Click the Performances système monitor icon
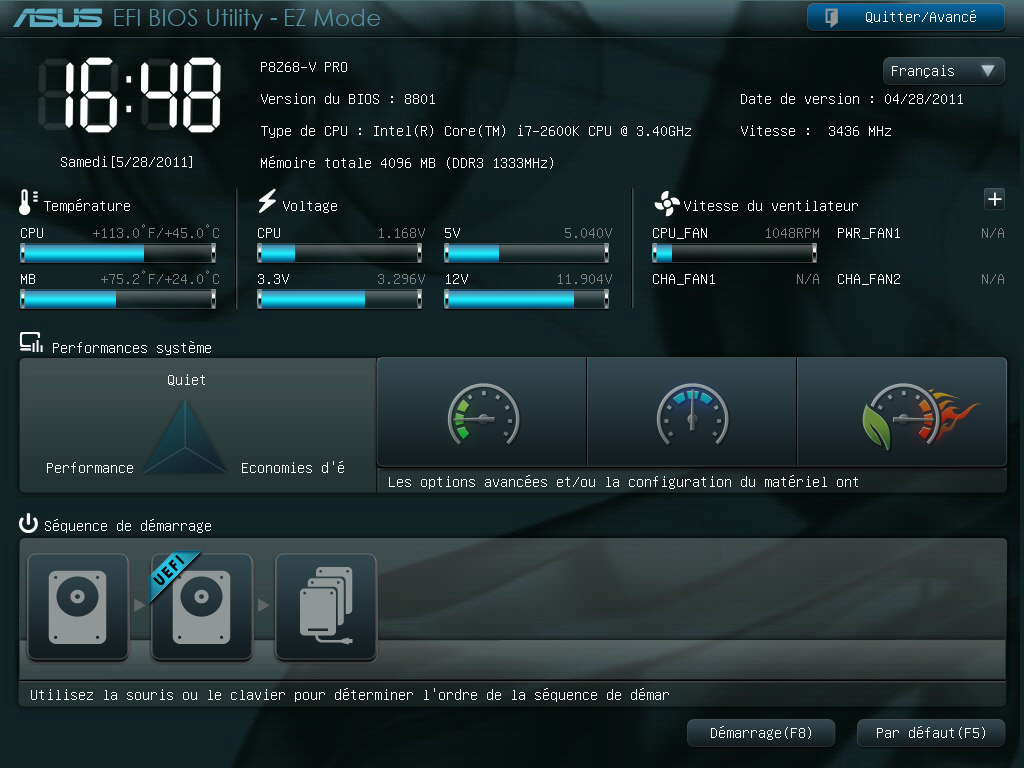This screenshot has height=768, width=1024. pos(29,344)
